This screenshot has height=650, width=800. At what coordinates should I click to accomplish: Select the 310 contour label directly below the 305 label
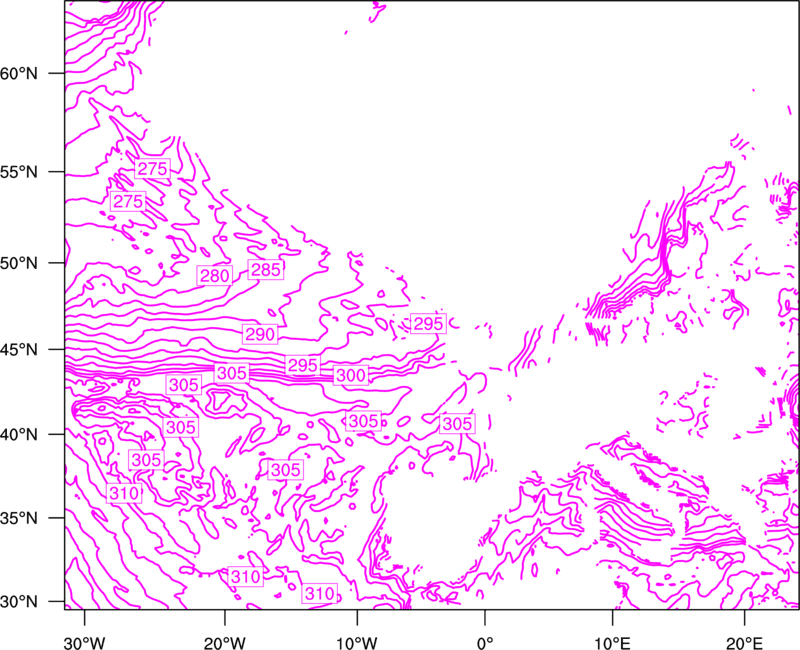tap(124, 493)
